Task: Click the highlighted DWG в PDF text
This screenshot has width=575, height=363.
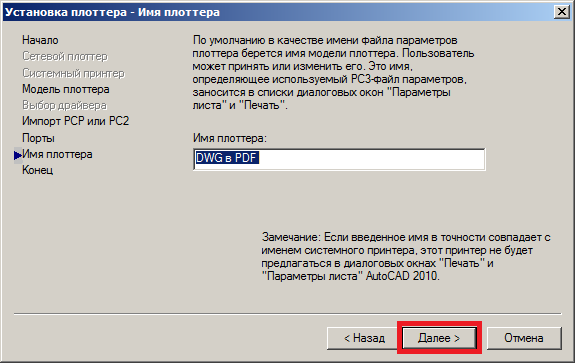Action: [x=227, y=158]
